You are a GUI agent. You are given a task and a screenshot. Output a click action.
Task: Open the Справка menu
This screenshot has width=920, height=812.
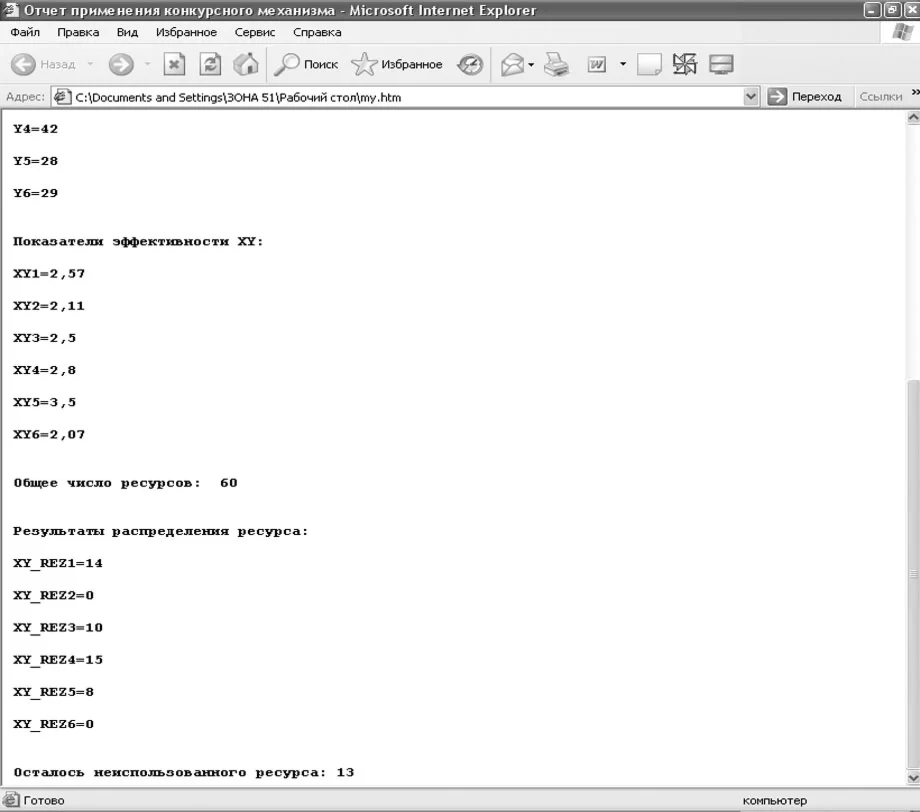(317, 32)
